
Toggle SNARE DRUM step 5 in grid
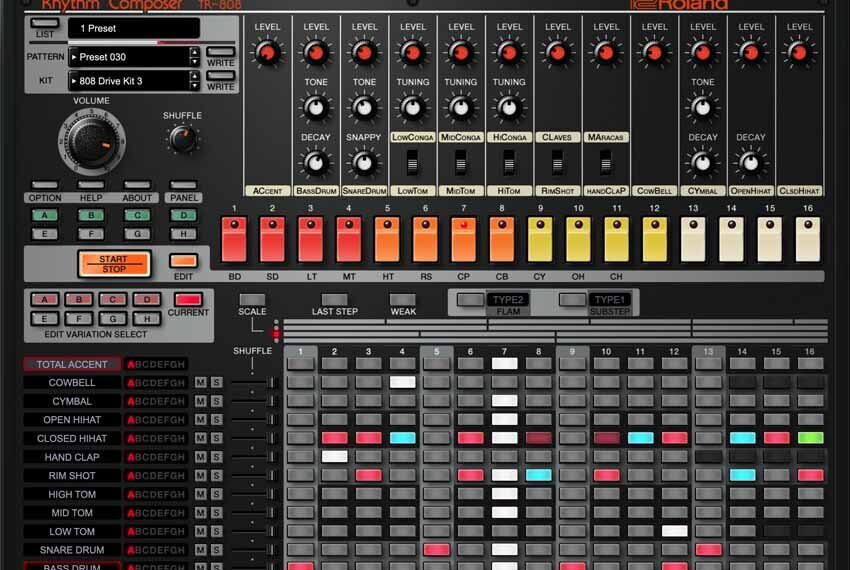(436, 550)
